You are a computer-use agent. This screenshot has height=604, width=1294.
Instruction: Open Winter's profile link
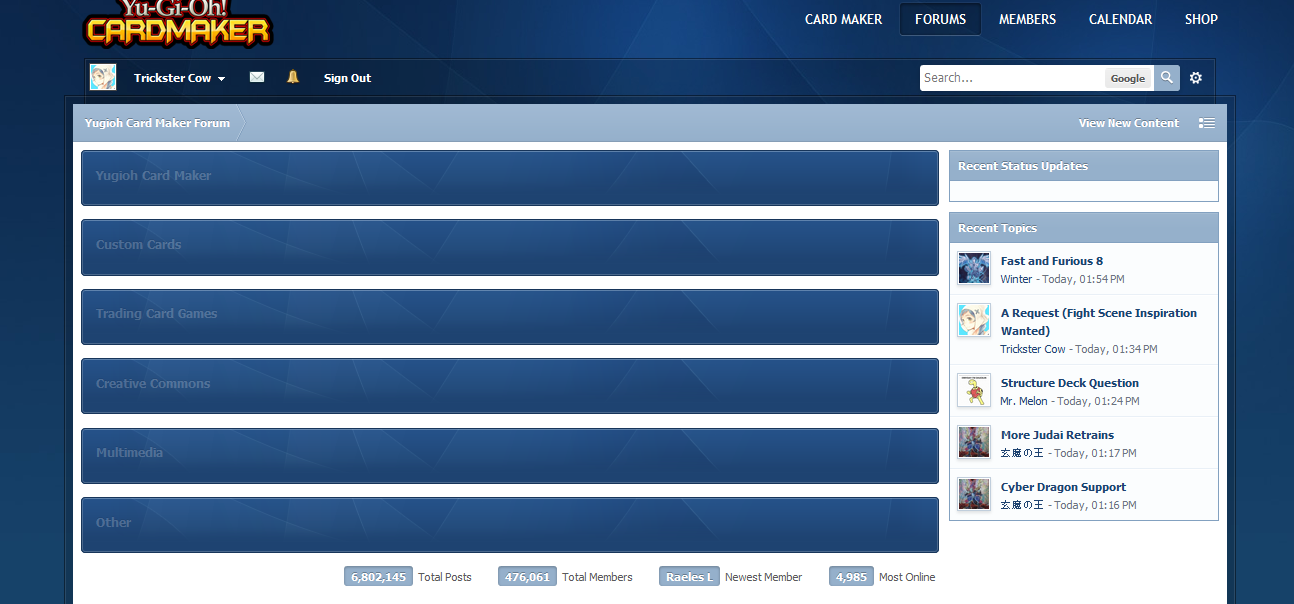[1016, 279]
